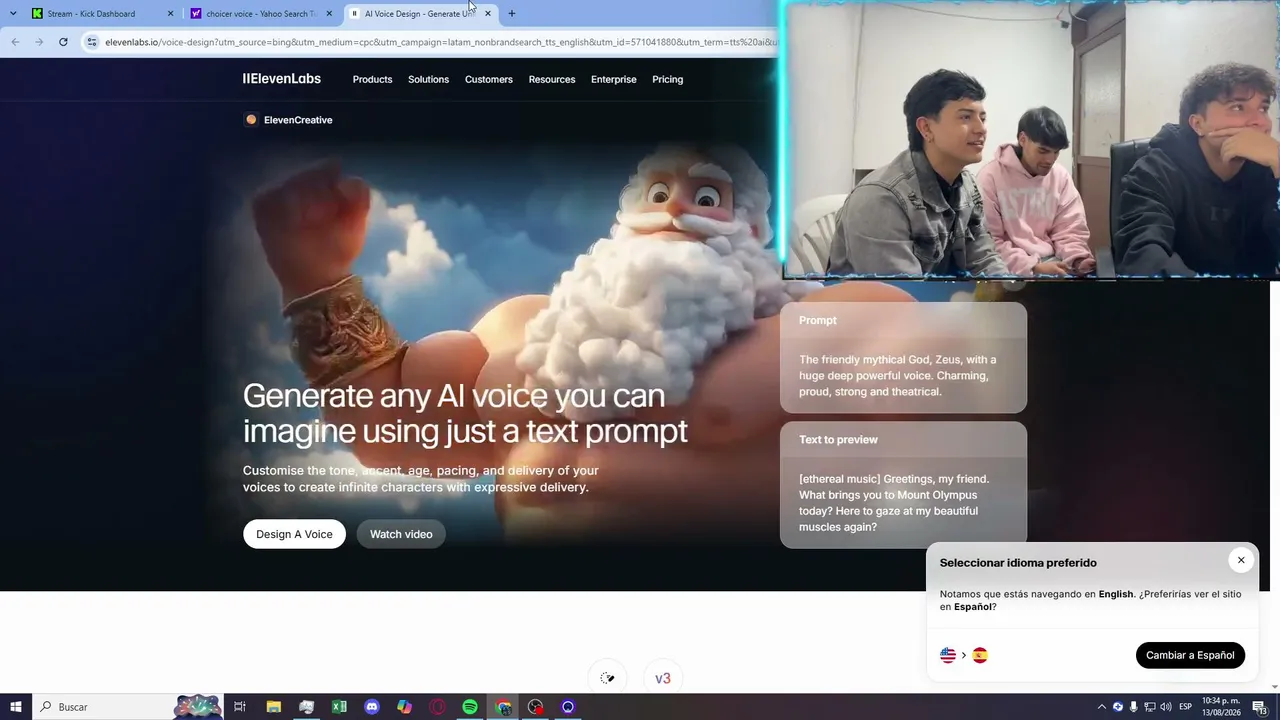Viewport: 1280px width, 720px height.
Task: Click the orange ElevenCreative badge icon
Action: click(251, 120)
